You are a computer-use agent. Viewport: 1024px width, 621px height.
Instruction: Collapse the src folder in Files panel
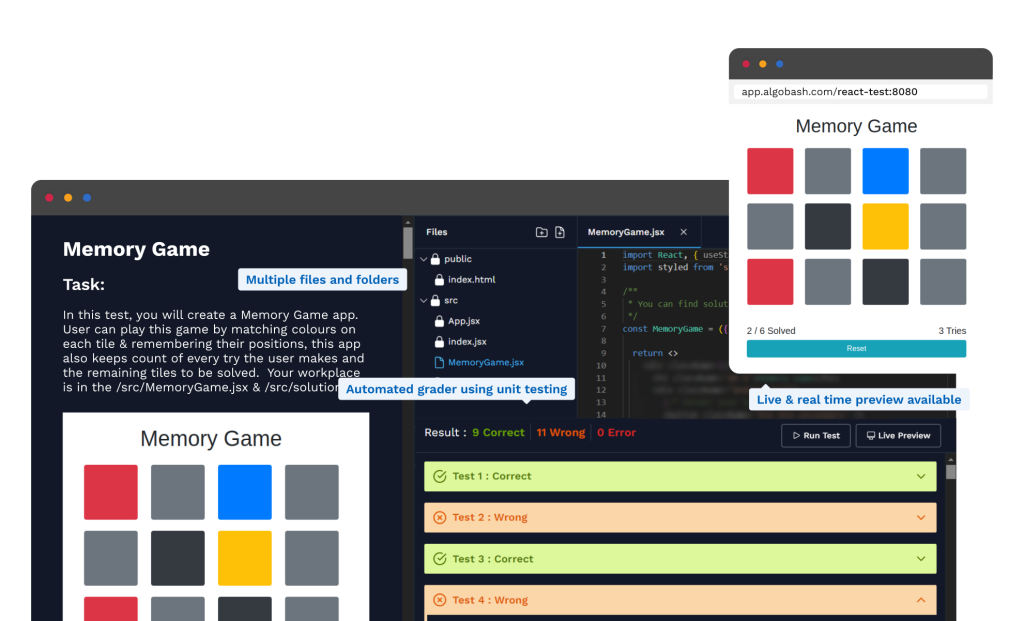423,300
